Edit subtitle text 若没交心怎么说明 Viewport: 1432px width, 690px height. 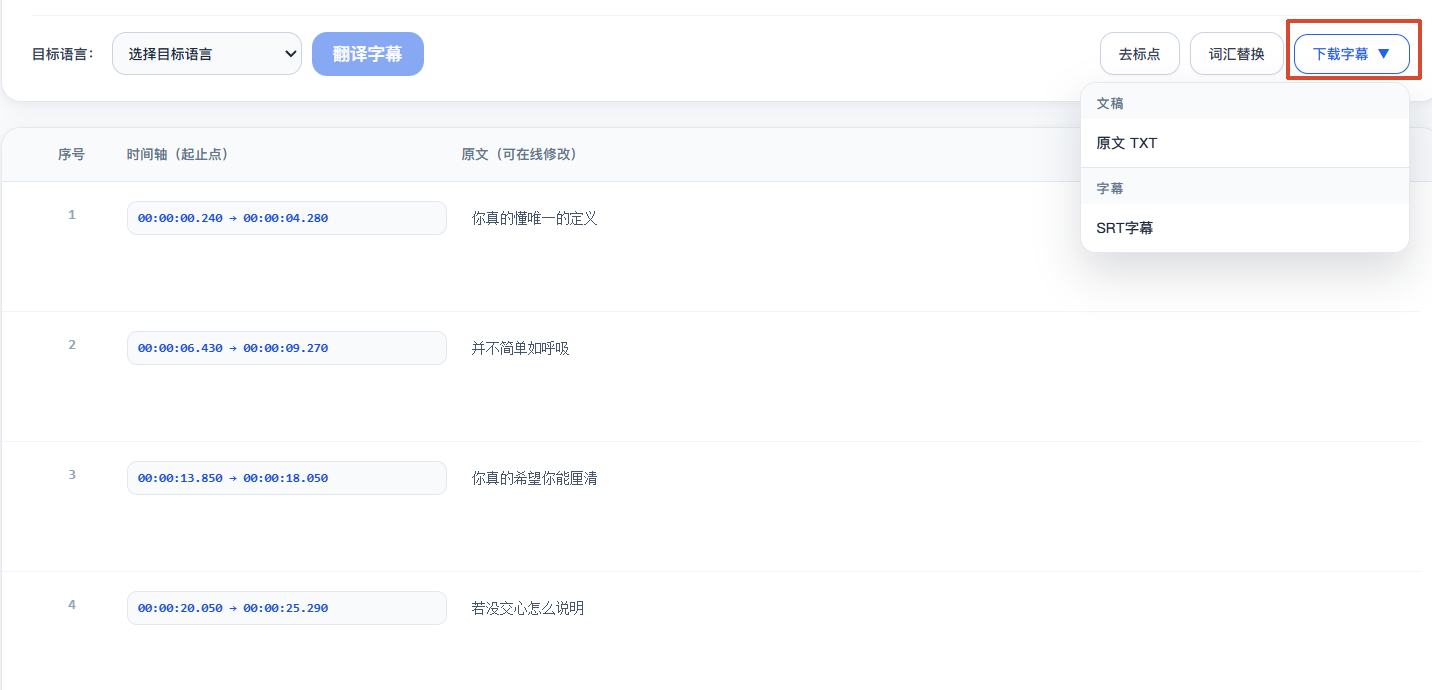(x=528, y=608)
